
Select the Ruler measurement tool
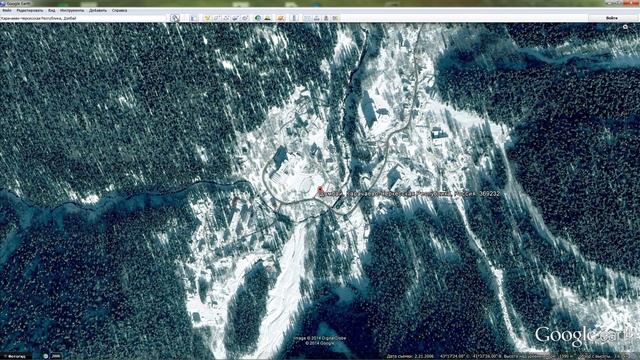coord(295,18)
